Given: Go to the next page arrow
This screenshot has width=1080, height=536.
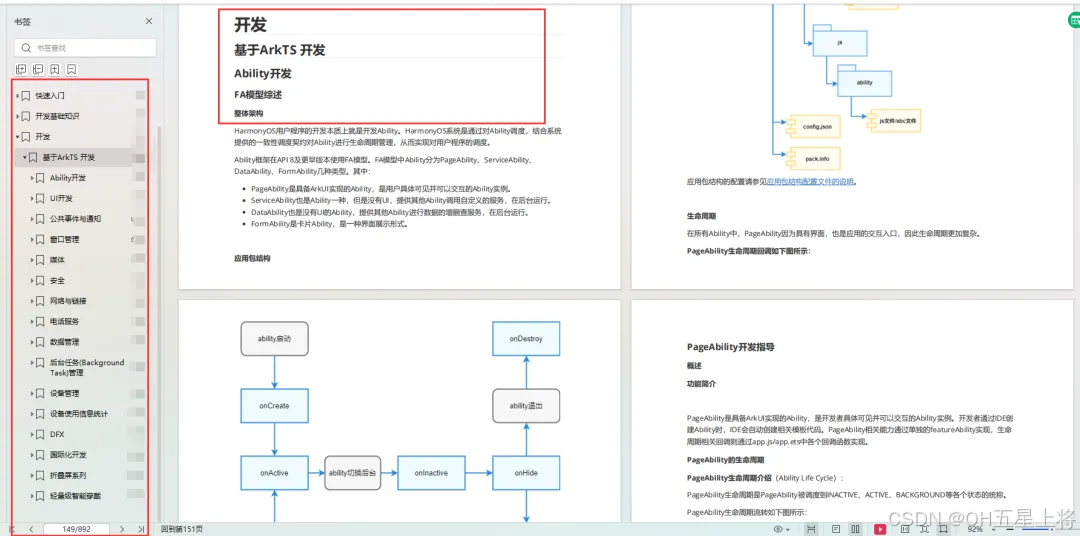Looking at the screenshot, I should click(x=122, y=529).
